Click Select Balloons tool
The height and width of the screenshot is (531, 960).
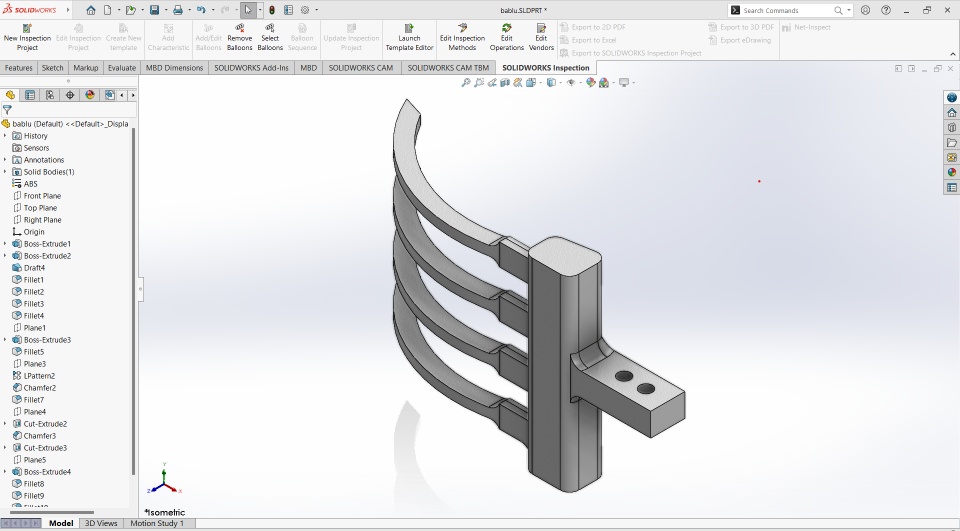270,37
